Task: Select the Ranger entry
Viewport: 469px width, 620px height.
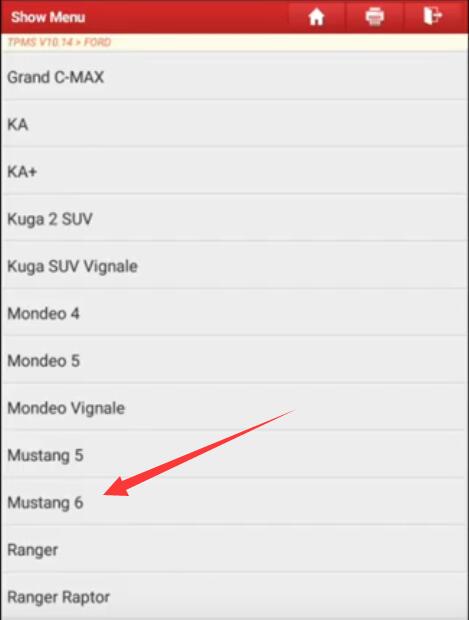Action: [234, 549]
